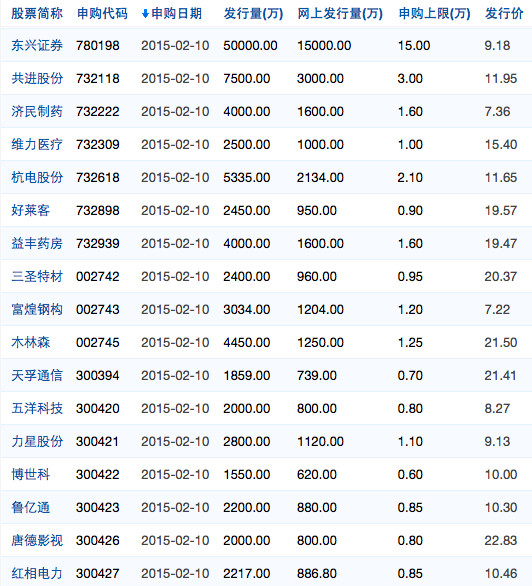The height and width of the screenshot is (586, 532).
Task: Sort table by 发行量(万) column header
Action: tap(253, 14)
